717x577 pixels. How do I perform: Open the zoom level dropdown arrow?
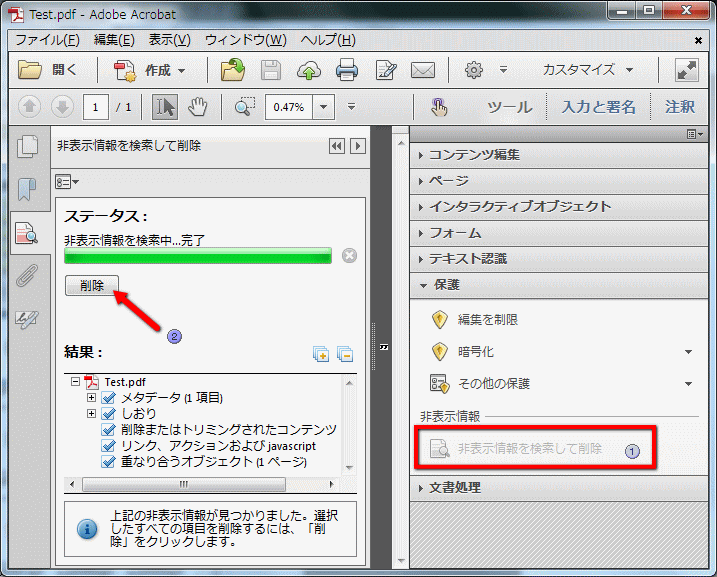pos(324,107)
